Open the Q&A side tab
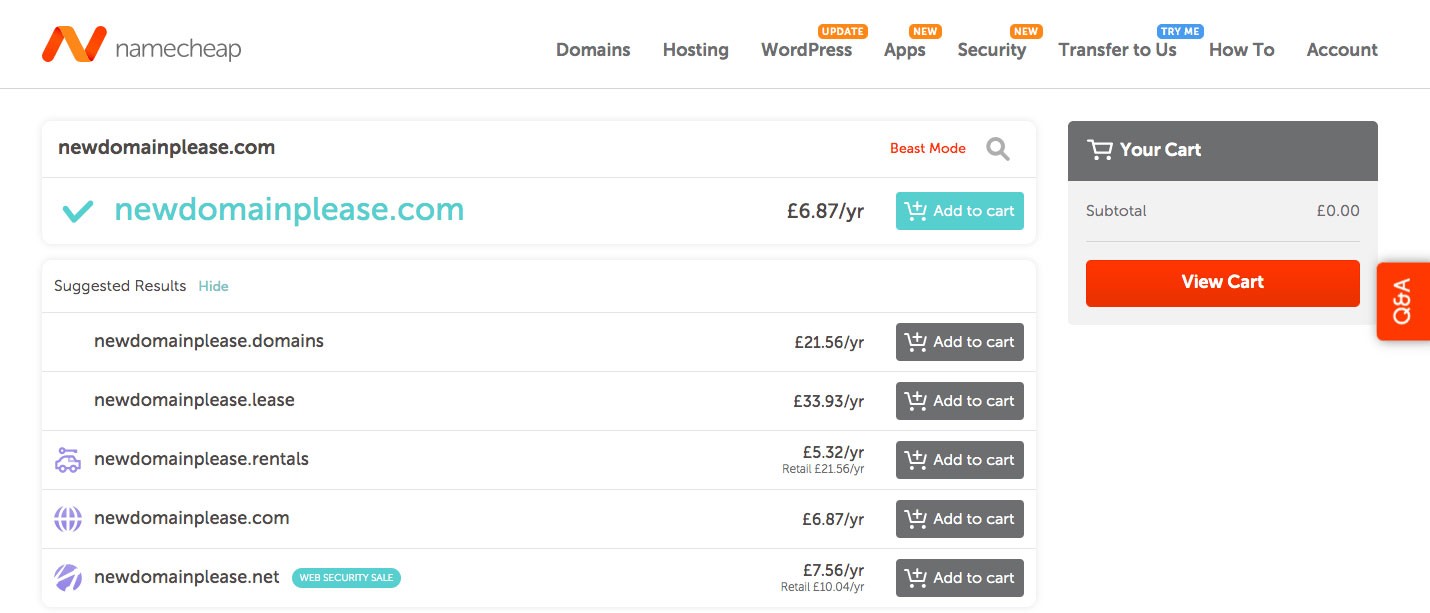Screen dimensions: 1430x613 (1402, 301)
